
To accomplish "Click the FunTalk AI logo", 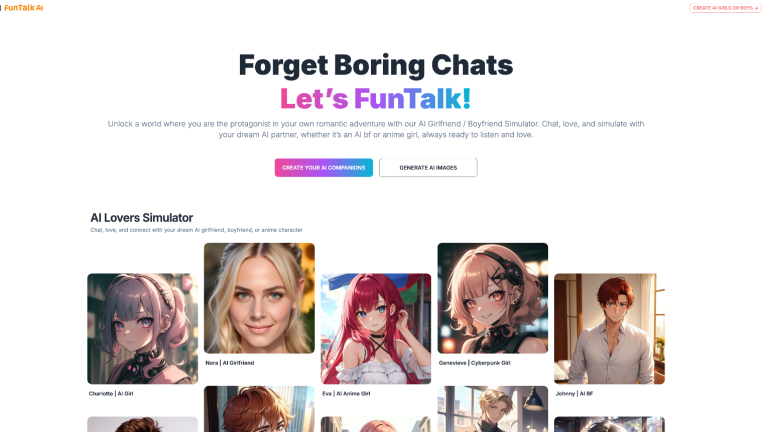I will click(23, 8).
